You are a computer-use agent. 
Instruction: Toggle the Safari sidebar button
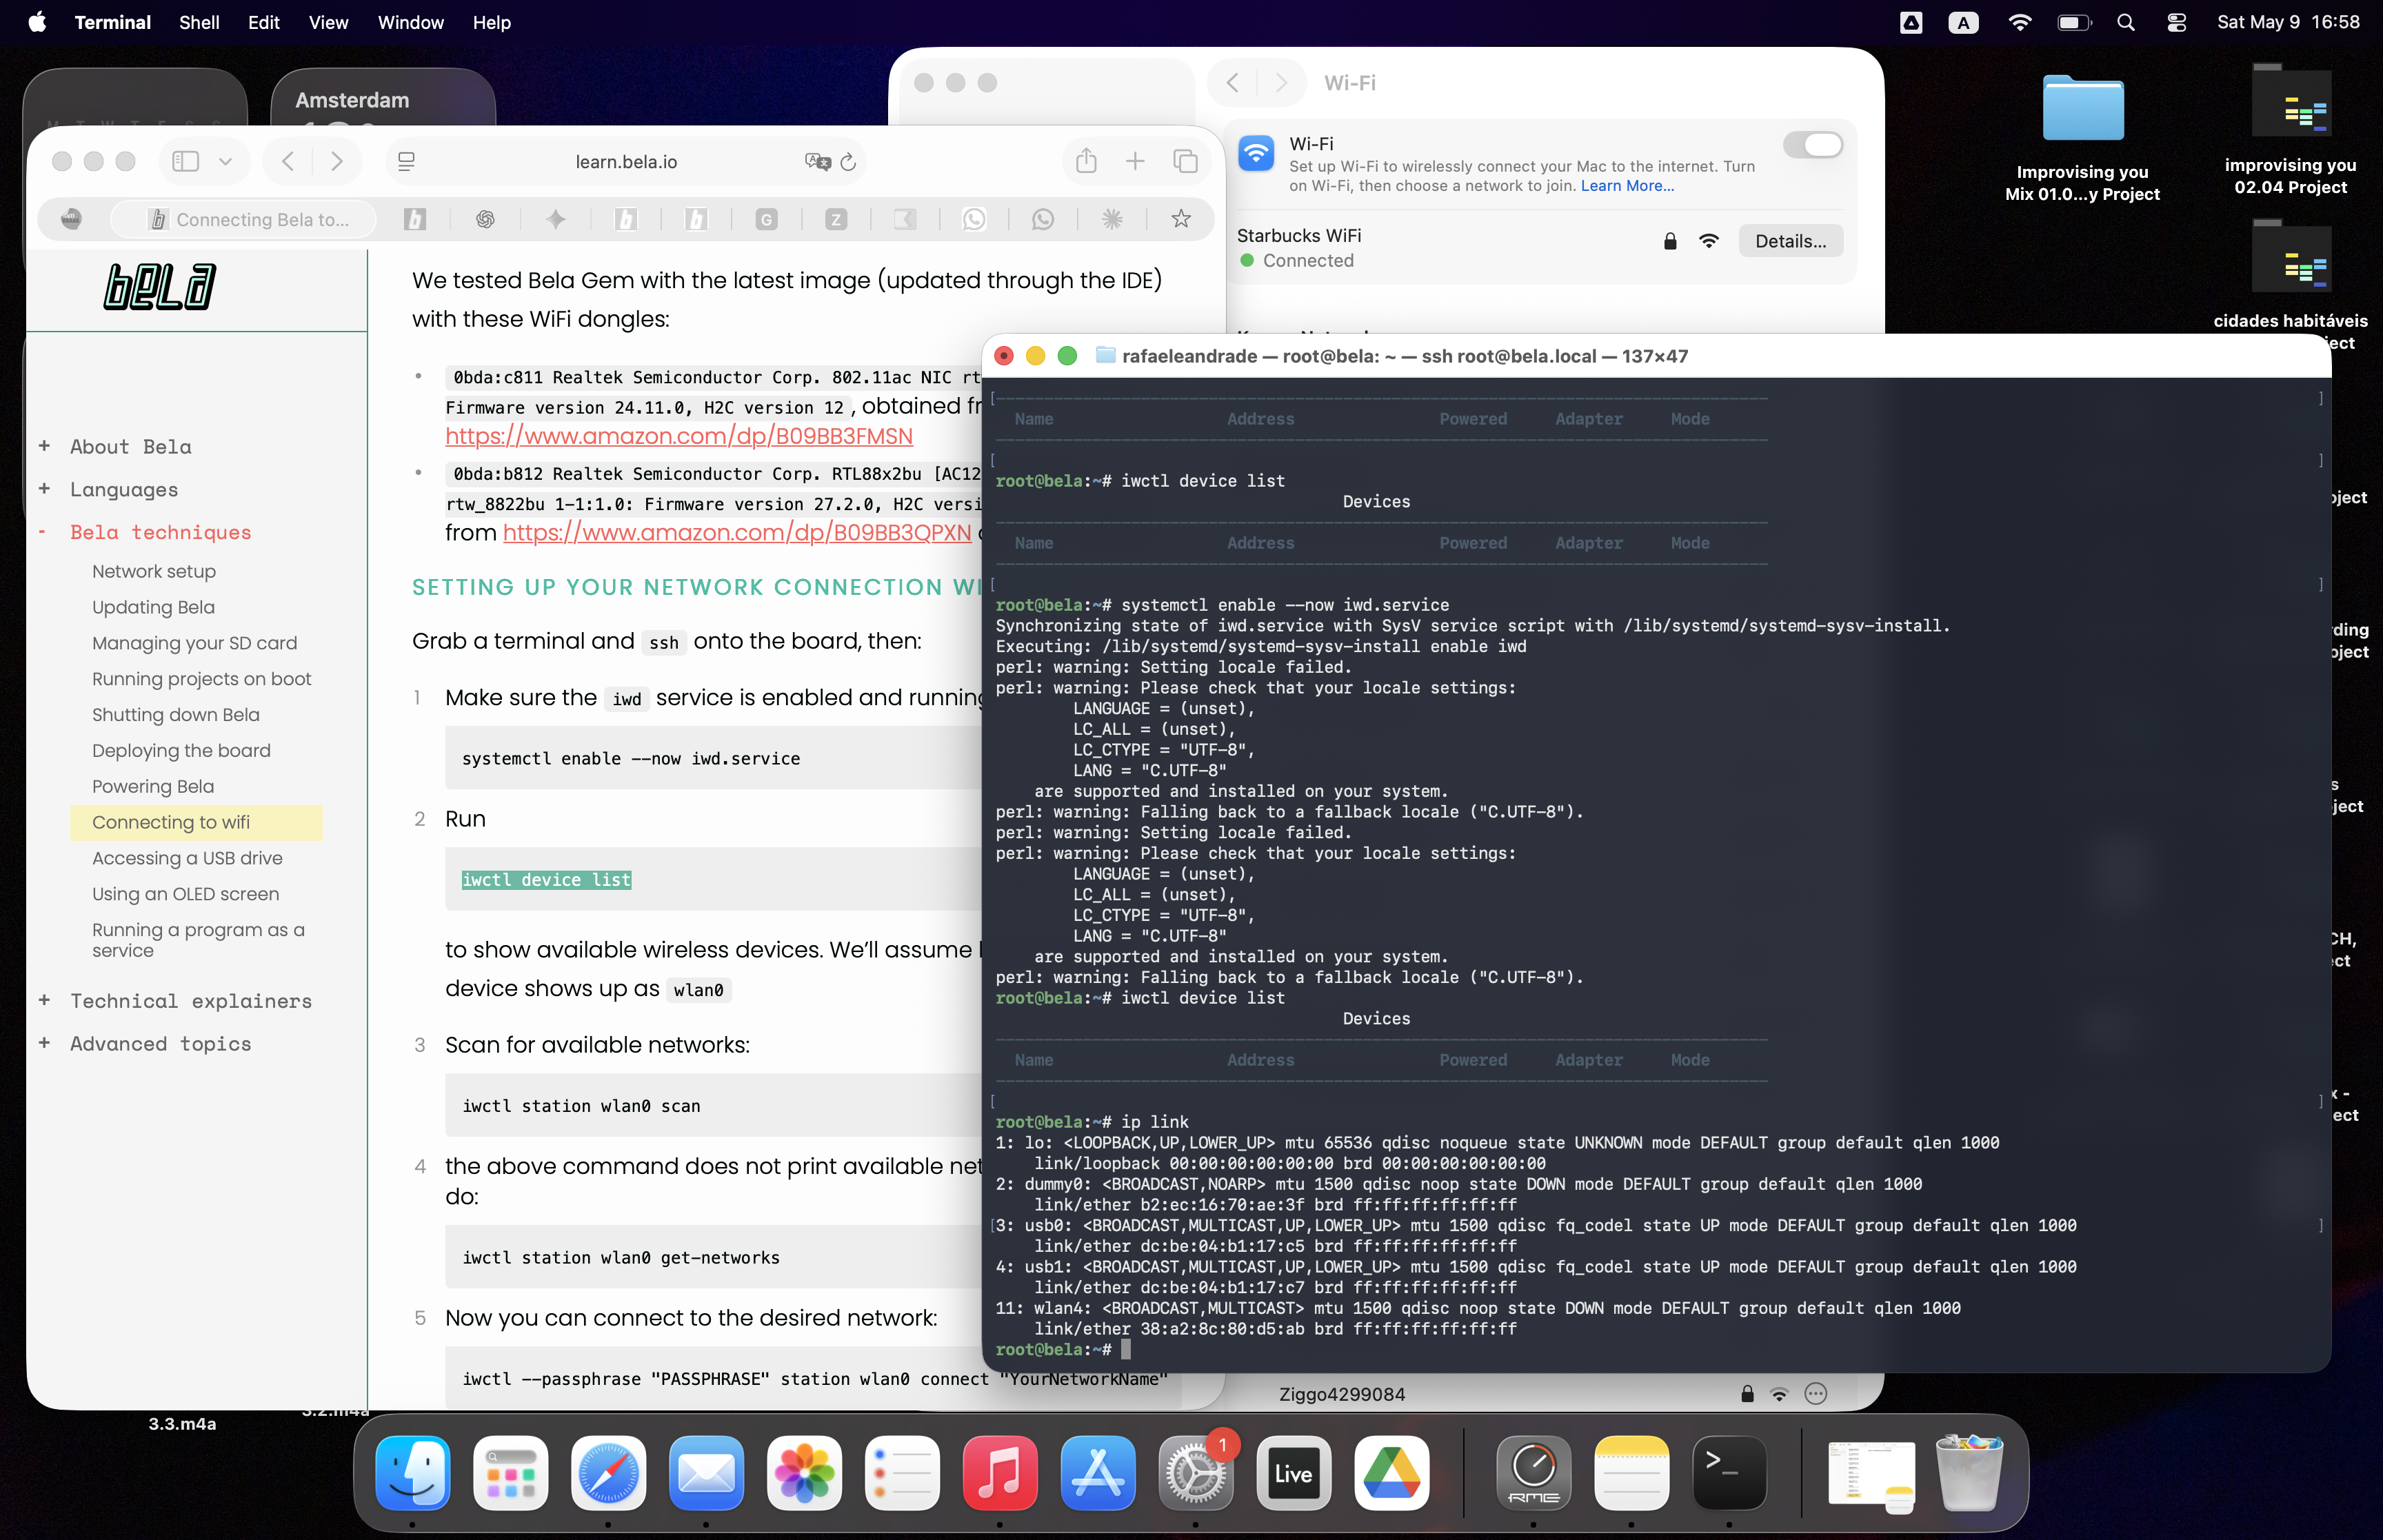click(x=186, y=161)
